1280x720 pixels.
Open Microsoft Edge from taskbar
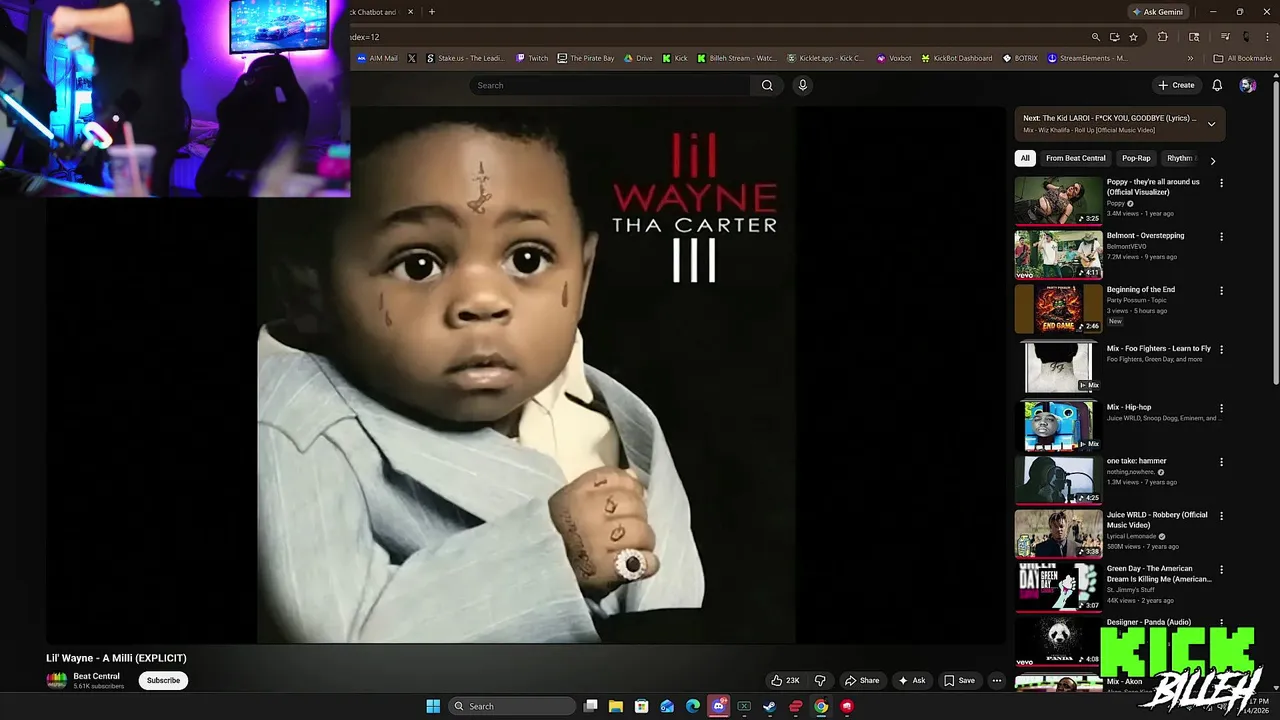point(692,706)
